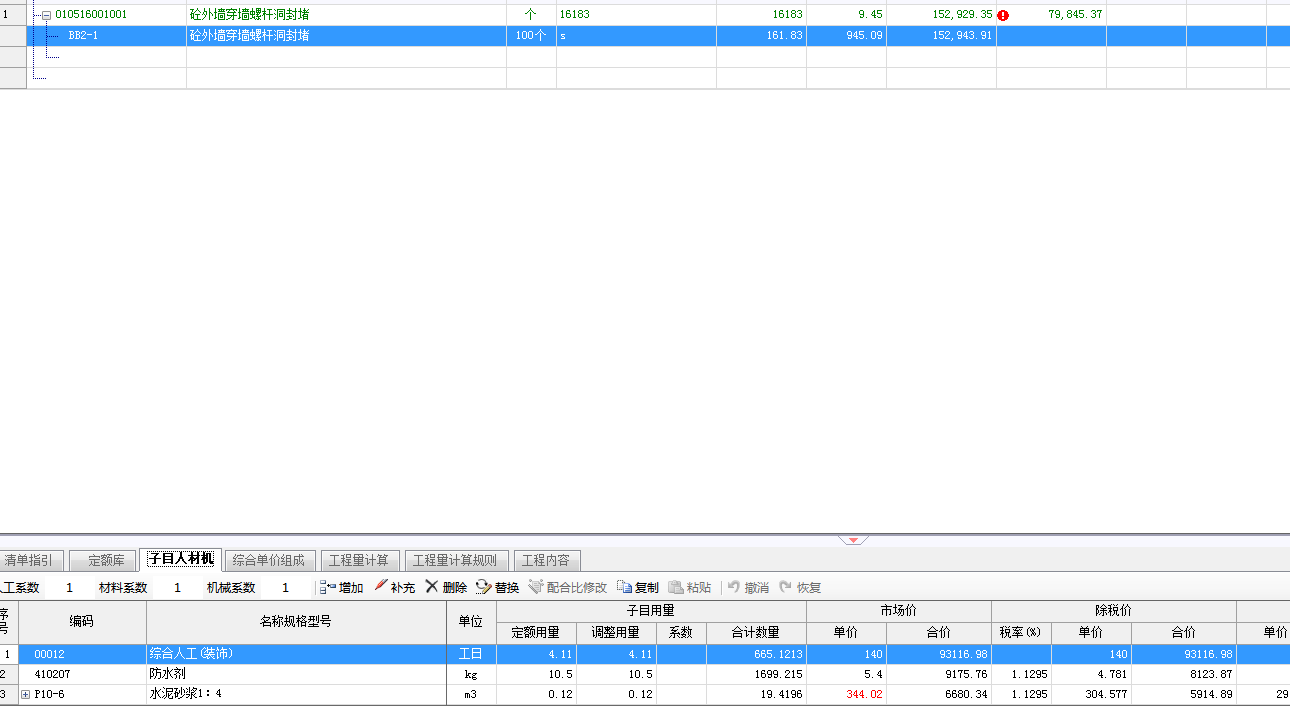Click the 5914.89 tax-excluded total cell
Viewport: 1290px width, 724px height.
coord(1184,694)
